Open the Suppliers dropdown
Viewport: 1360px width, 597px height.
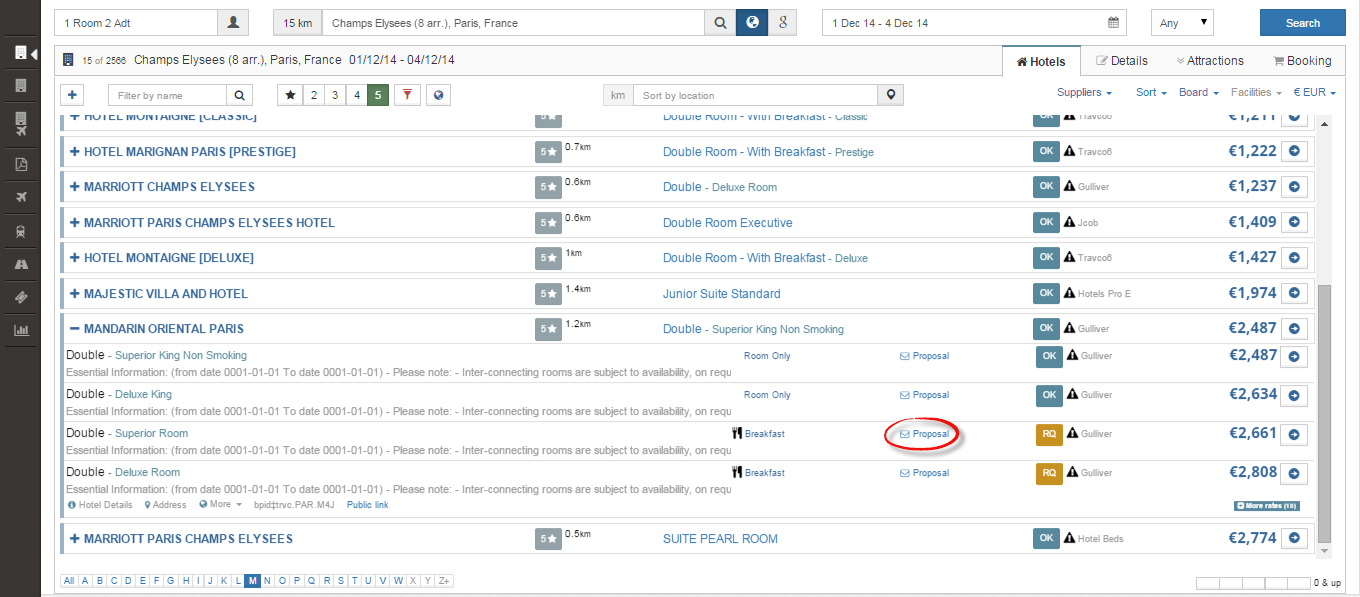tap(1084, 92)
